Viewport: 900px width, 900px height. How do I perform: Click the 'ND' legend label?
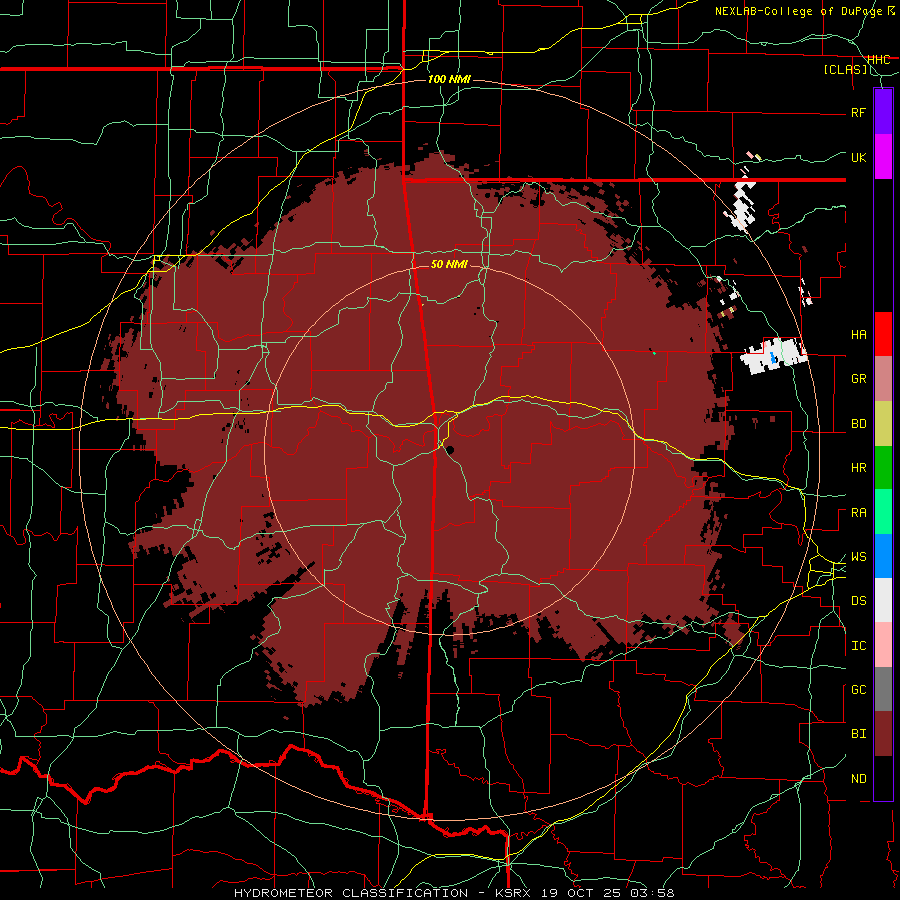[859, 779]
